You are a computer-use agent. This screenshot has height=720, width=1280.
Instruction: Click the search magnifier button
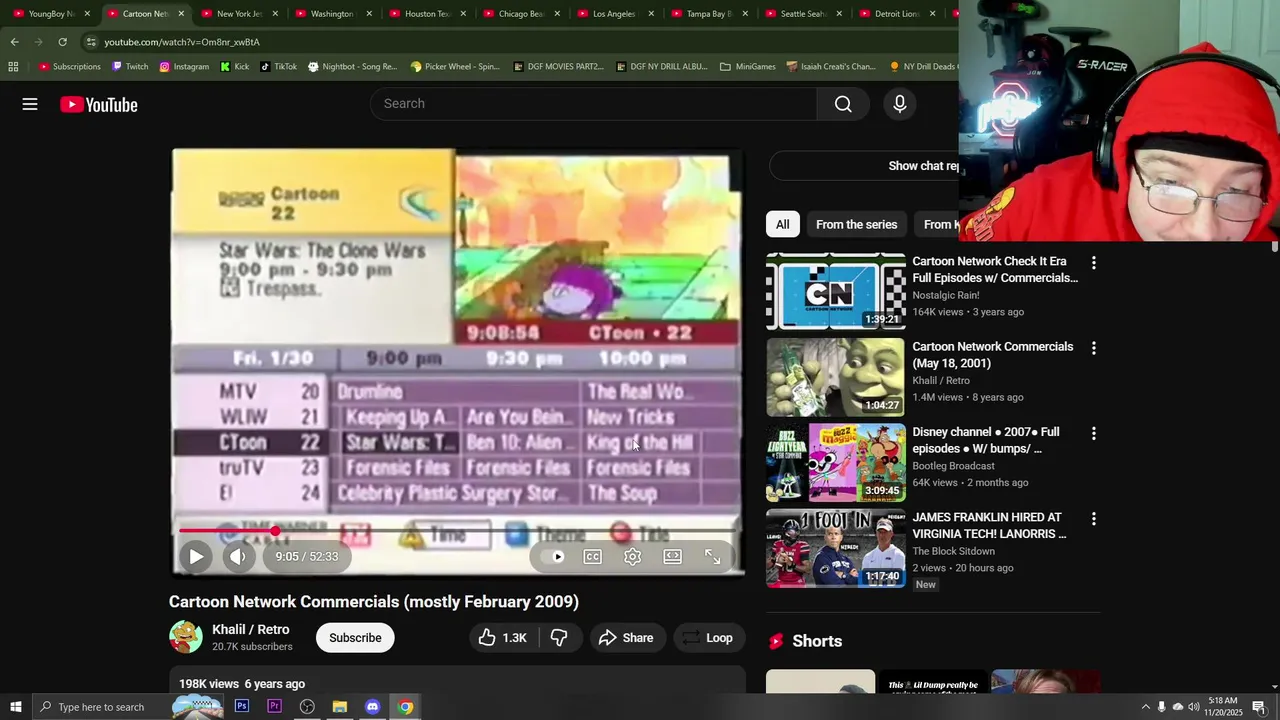click(x=843, y=104)
